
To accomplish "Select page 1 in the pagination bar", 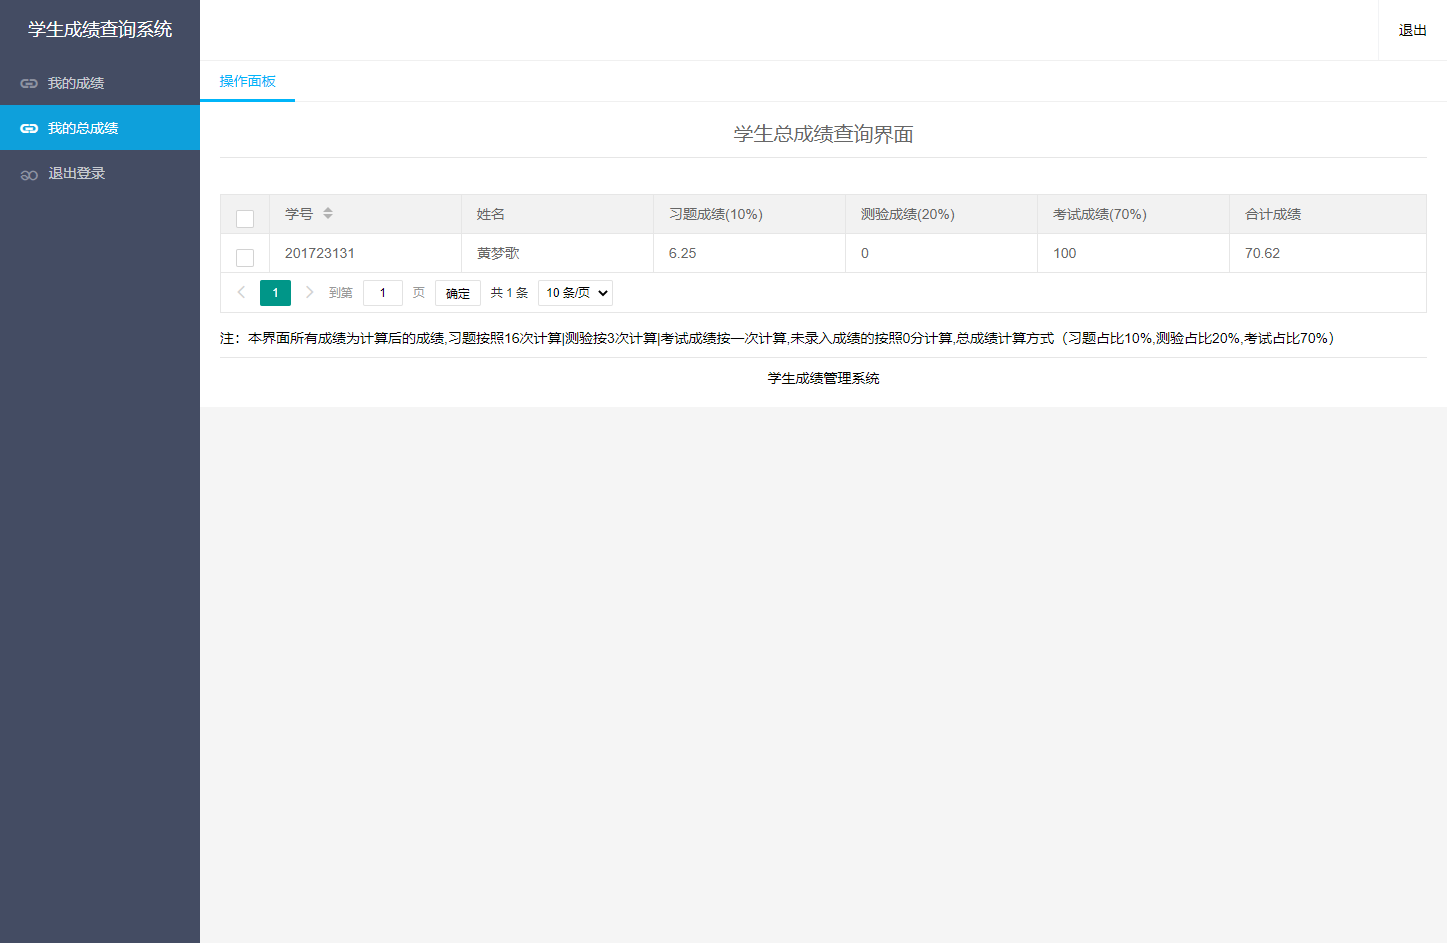I will click(x=275, y=292).
